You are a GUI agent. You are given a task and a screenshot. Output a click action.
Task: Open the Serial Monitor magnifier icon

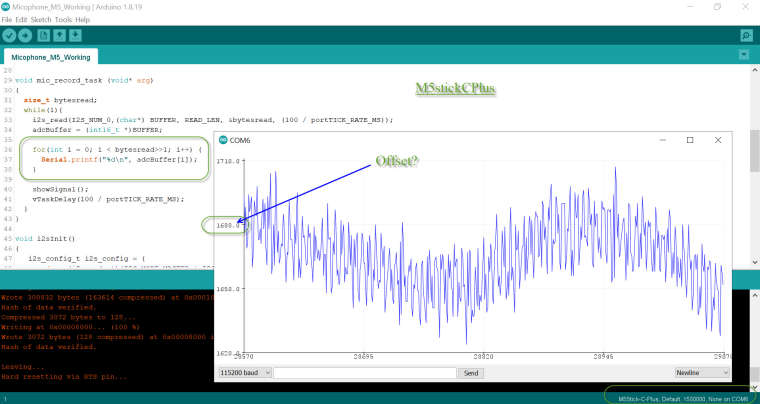point(746,35)
